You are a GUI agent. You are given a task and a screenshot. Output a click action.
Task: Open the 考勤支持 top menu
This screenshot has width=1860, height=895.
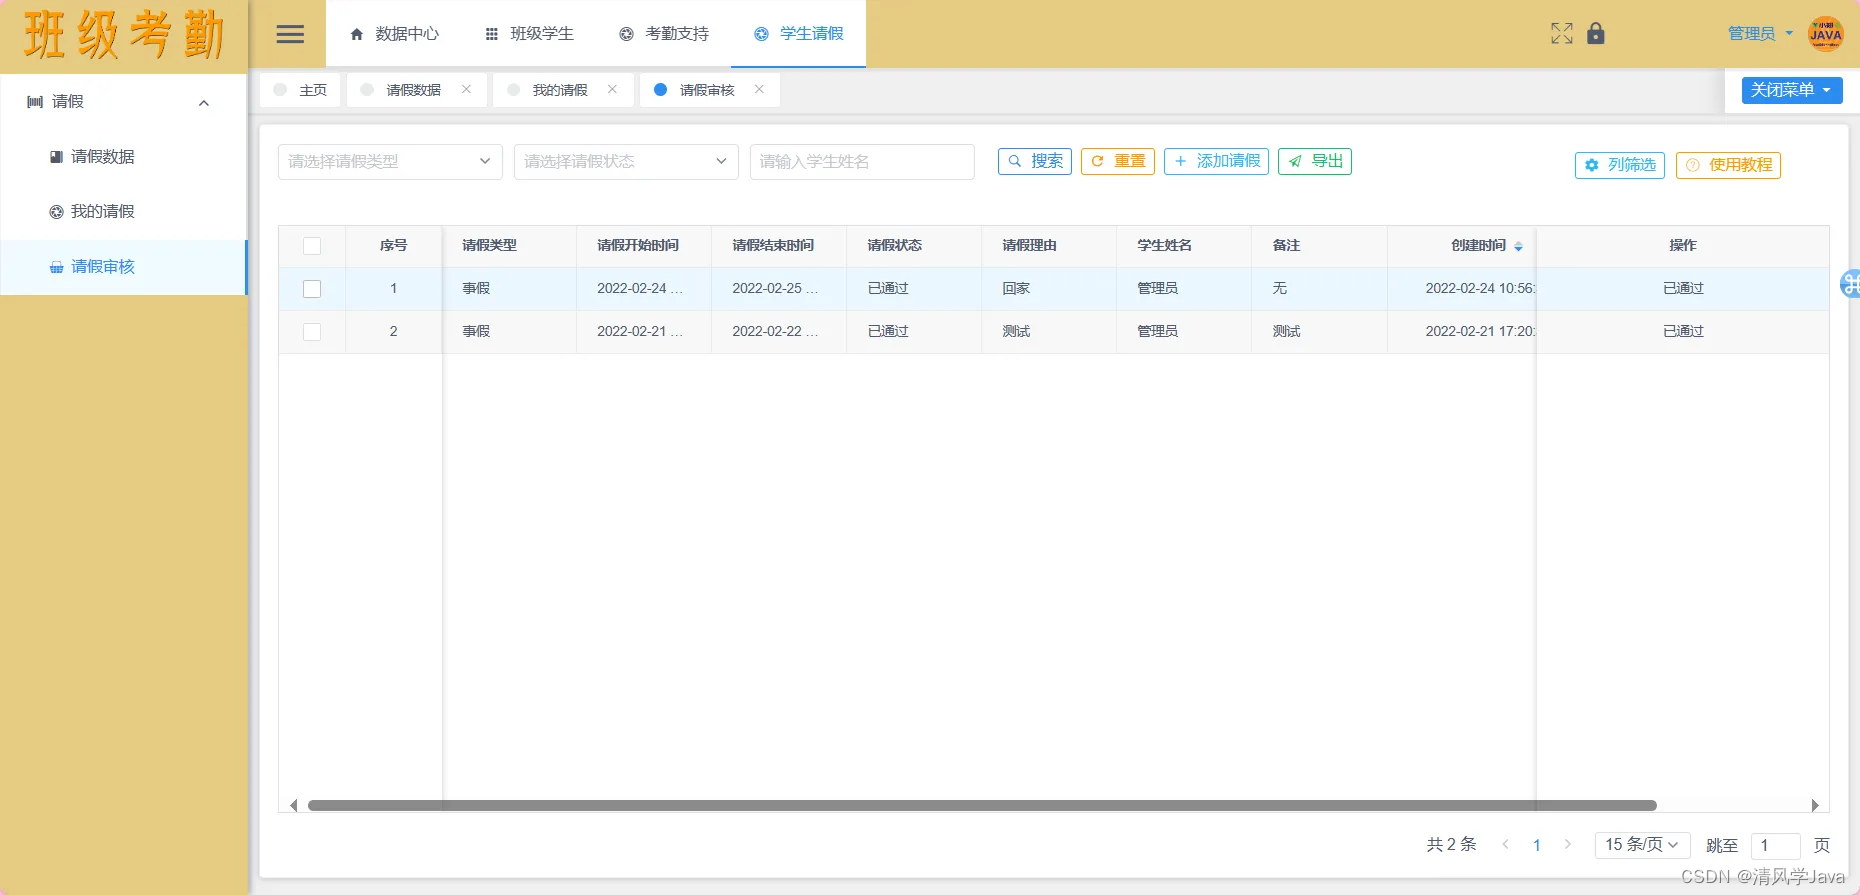663,34
